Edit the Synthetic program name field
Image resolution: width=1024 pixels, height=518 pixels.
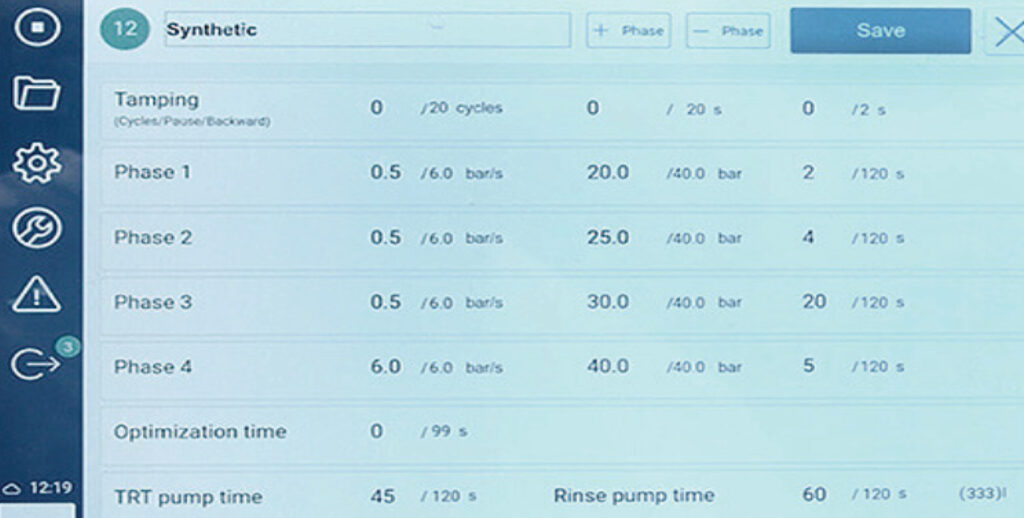click(x=367, y=30)
